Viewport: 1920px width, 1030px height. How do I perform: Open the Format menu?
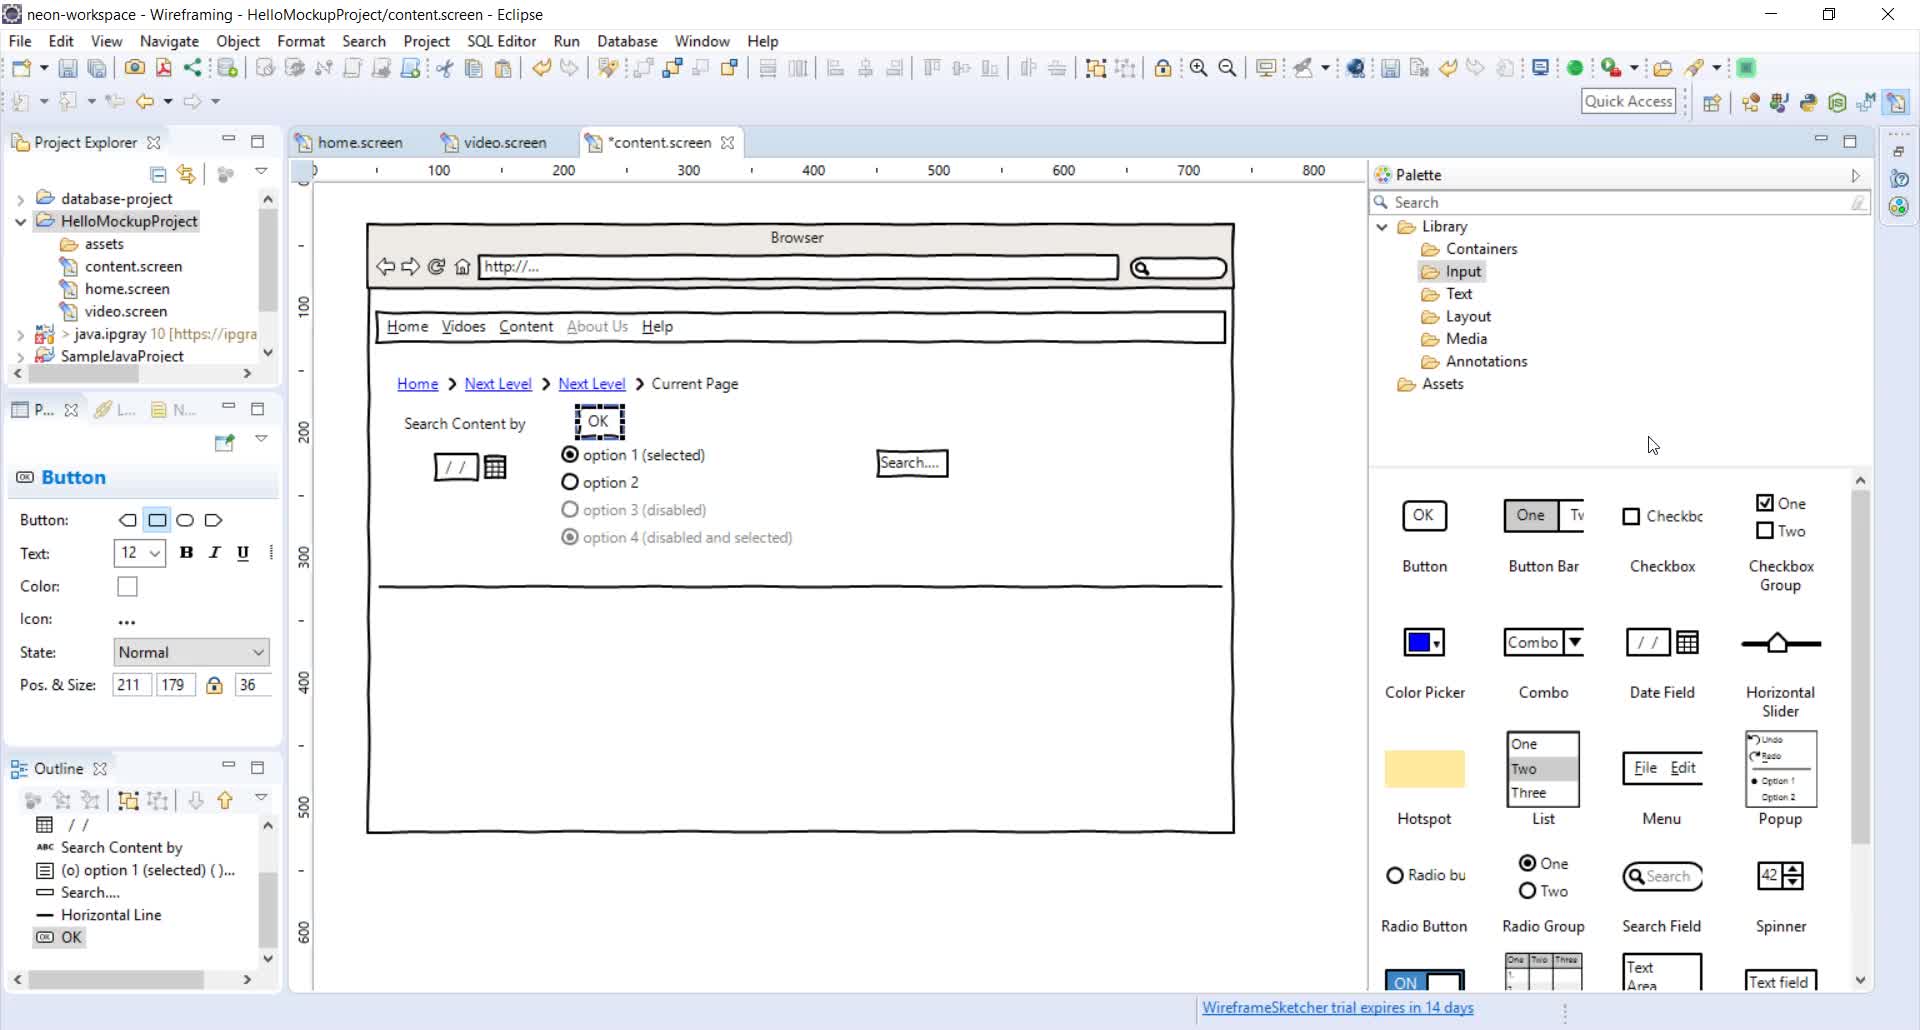coord(300,41)
